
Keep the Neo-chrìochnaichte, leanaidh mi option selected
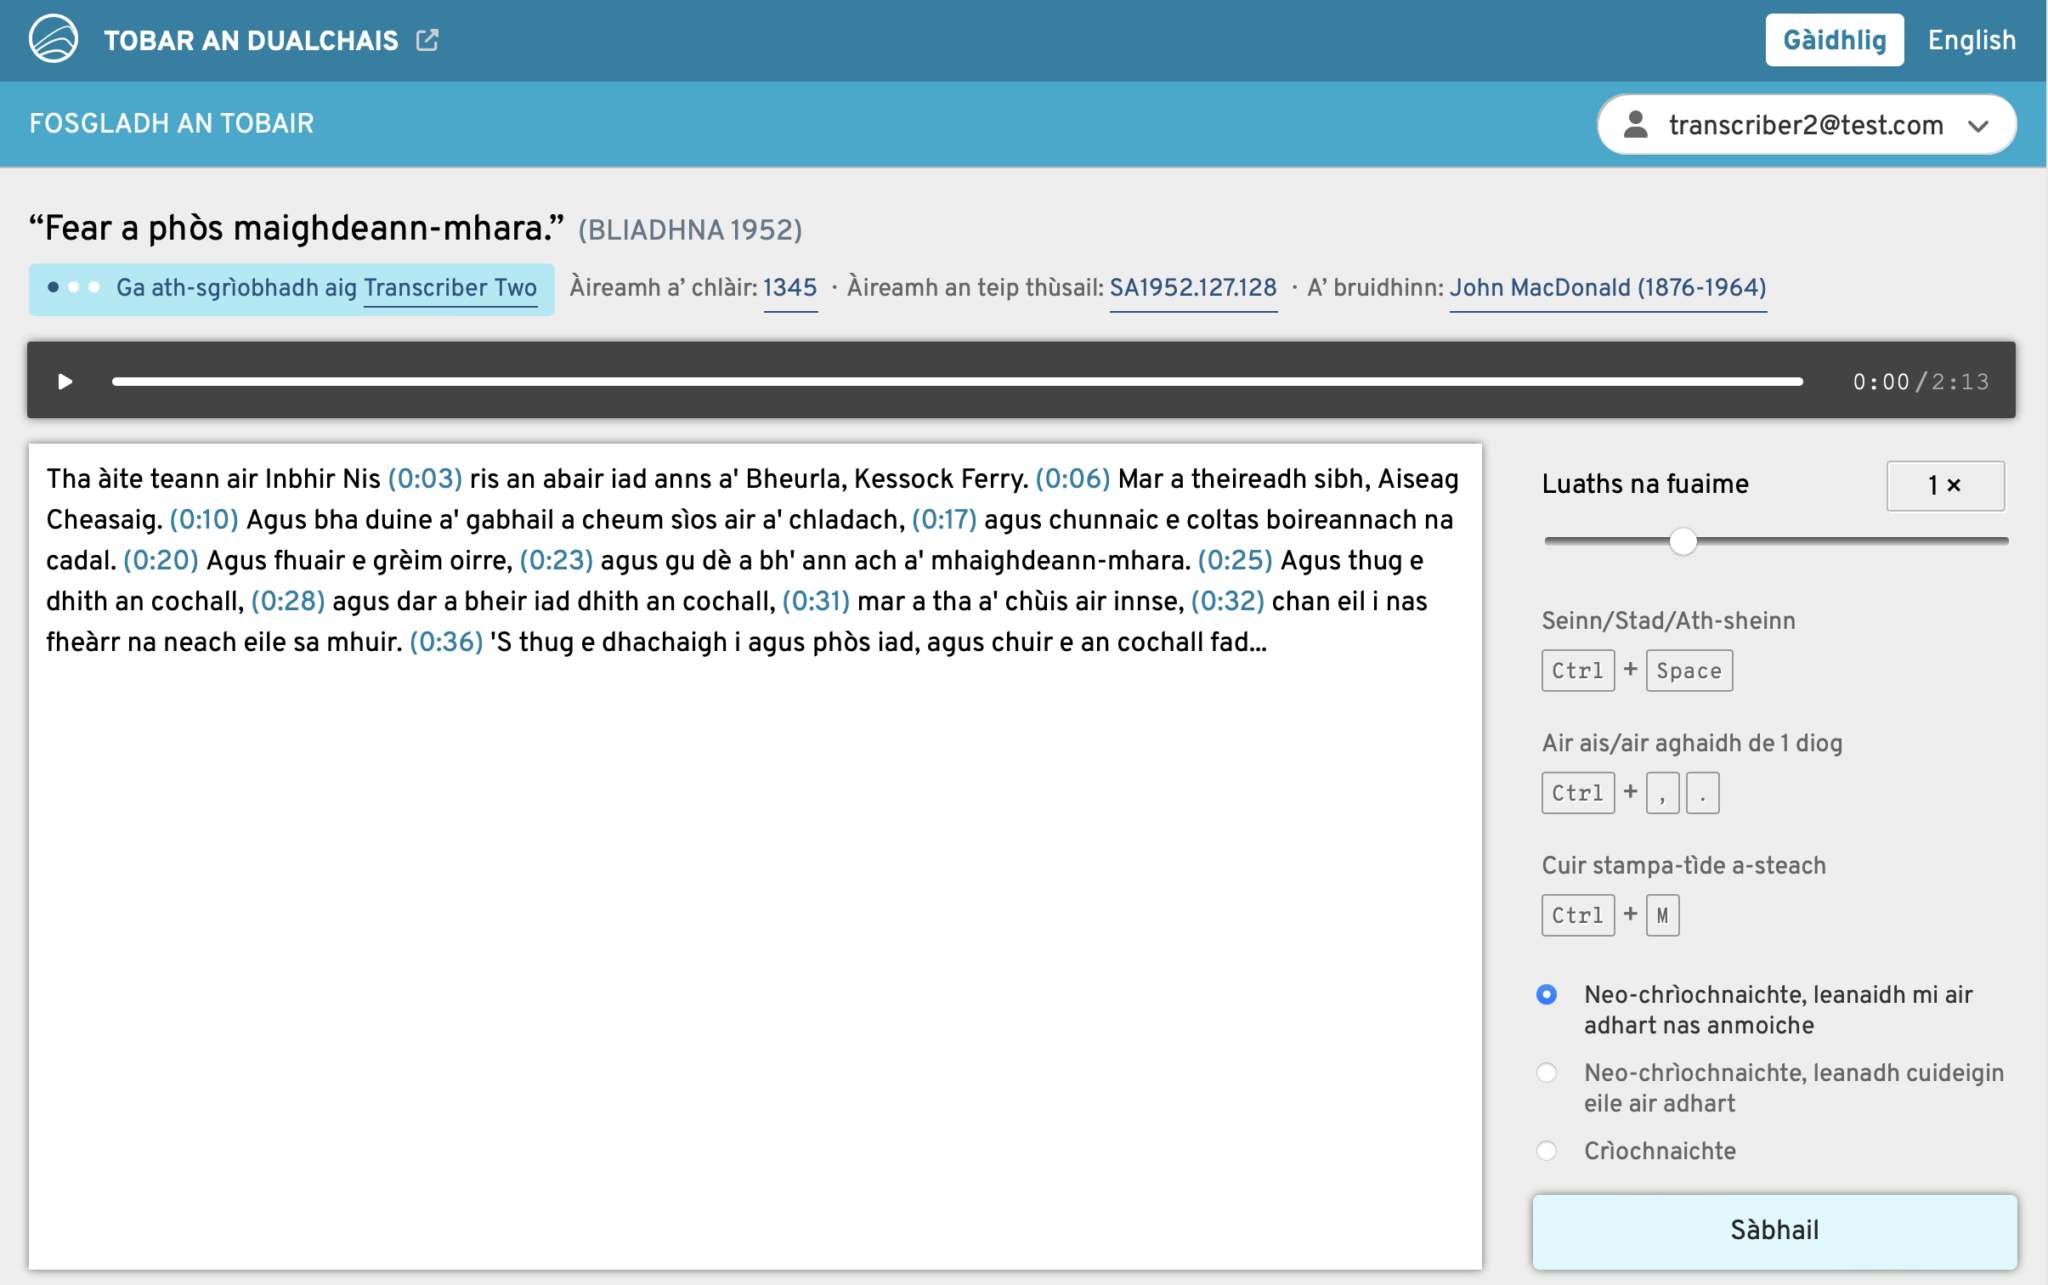pos(1546,995)
